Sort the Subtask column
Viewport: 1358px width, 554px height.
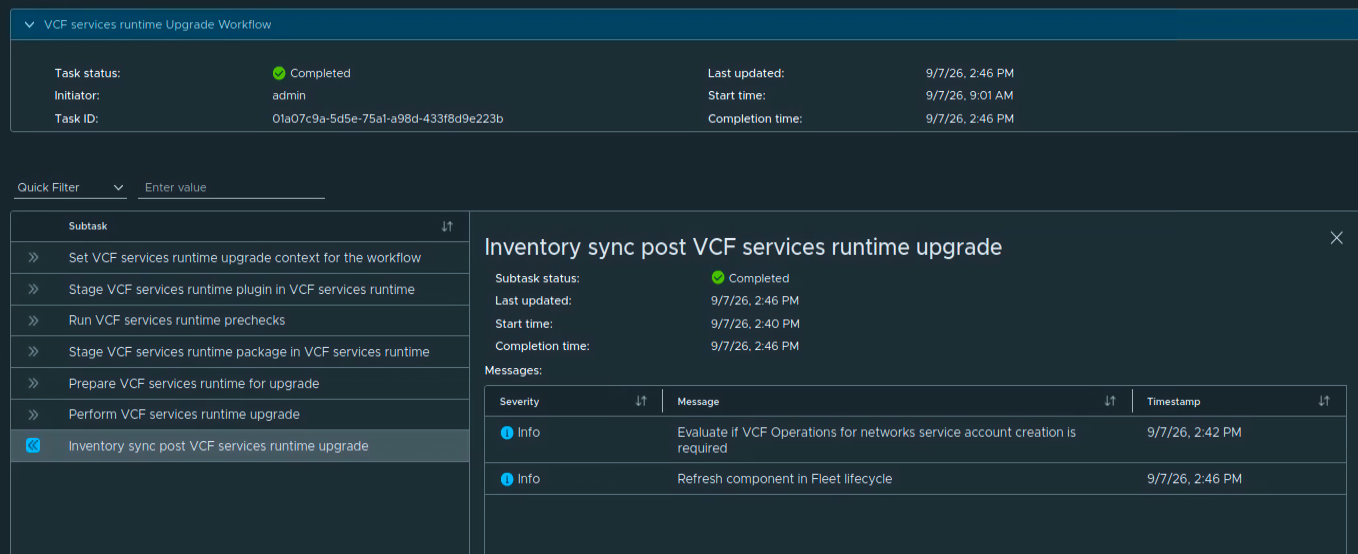[x=447, y=227]
